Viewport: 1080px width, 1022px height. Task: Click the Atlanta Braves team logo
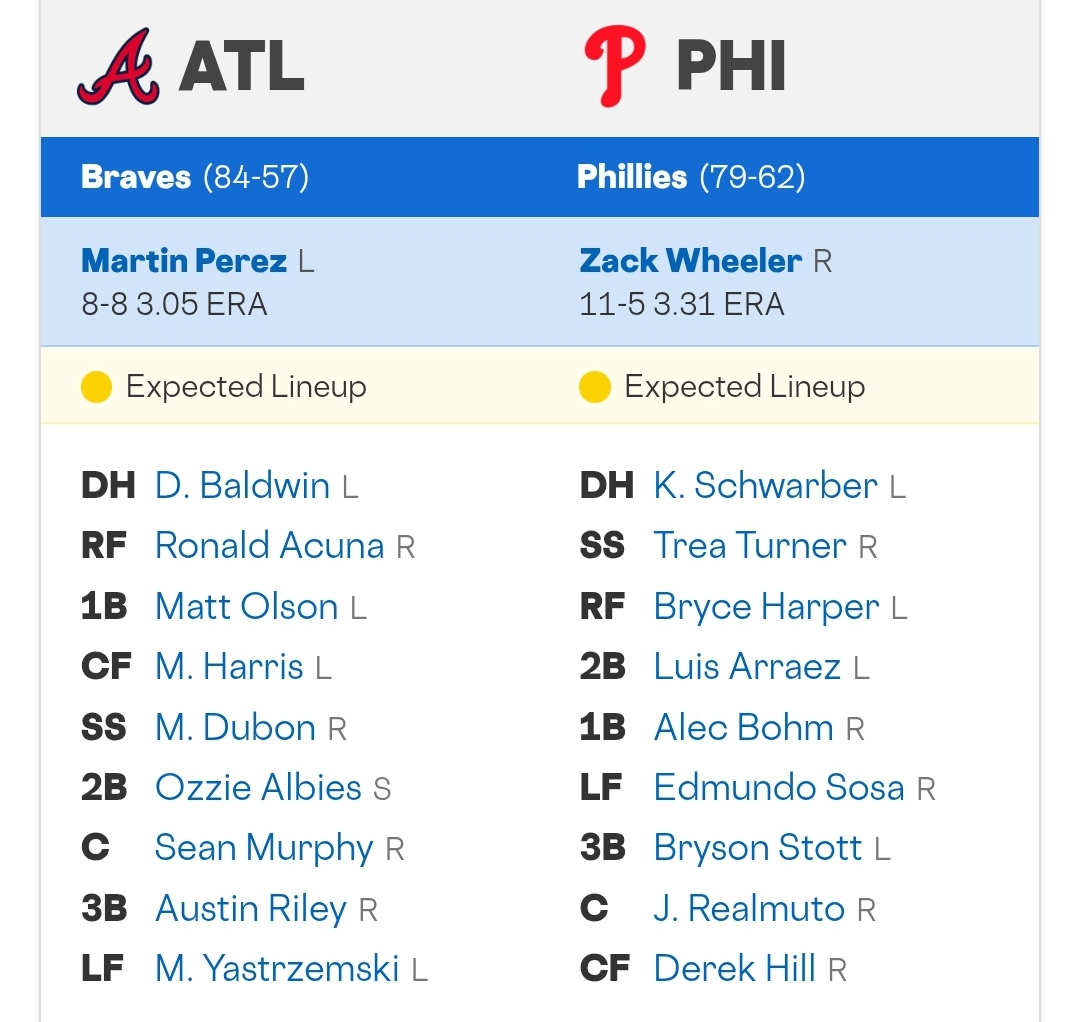[x=118, y=66]
